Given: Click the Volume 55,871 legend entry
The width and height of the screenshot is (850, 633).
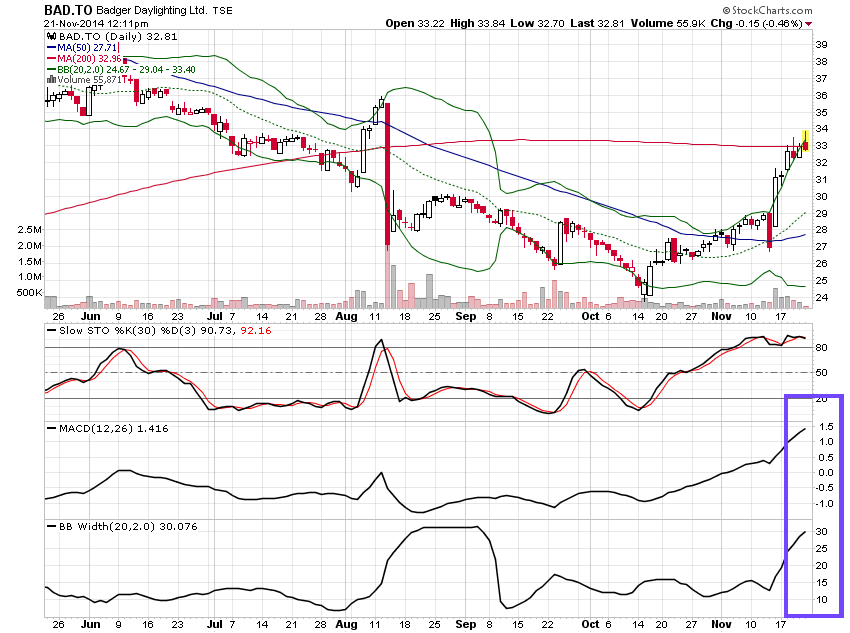Looking at the screenshot, I should pos(89,80).
